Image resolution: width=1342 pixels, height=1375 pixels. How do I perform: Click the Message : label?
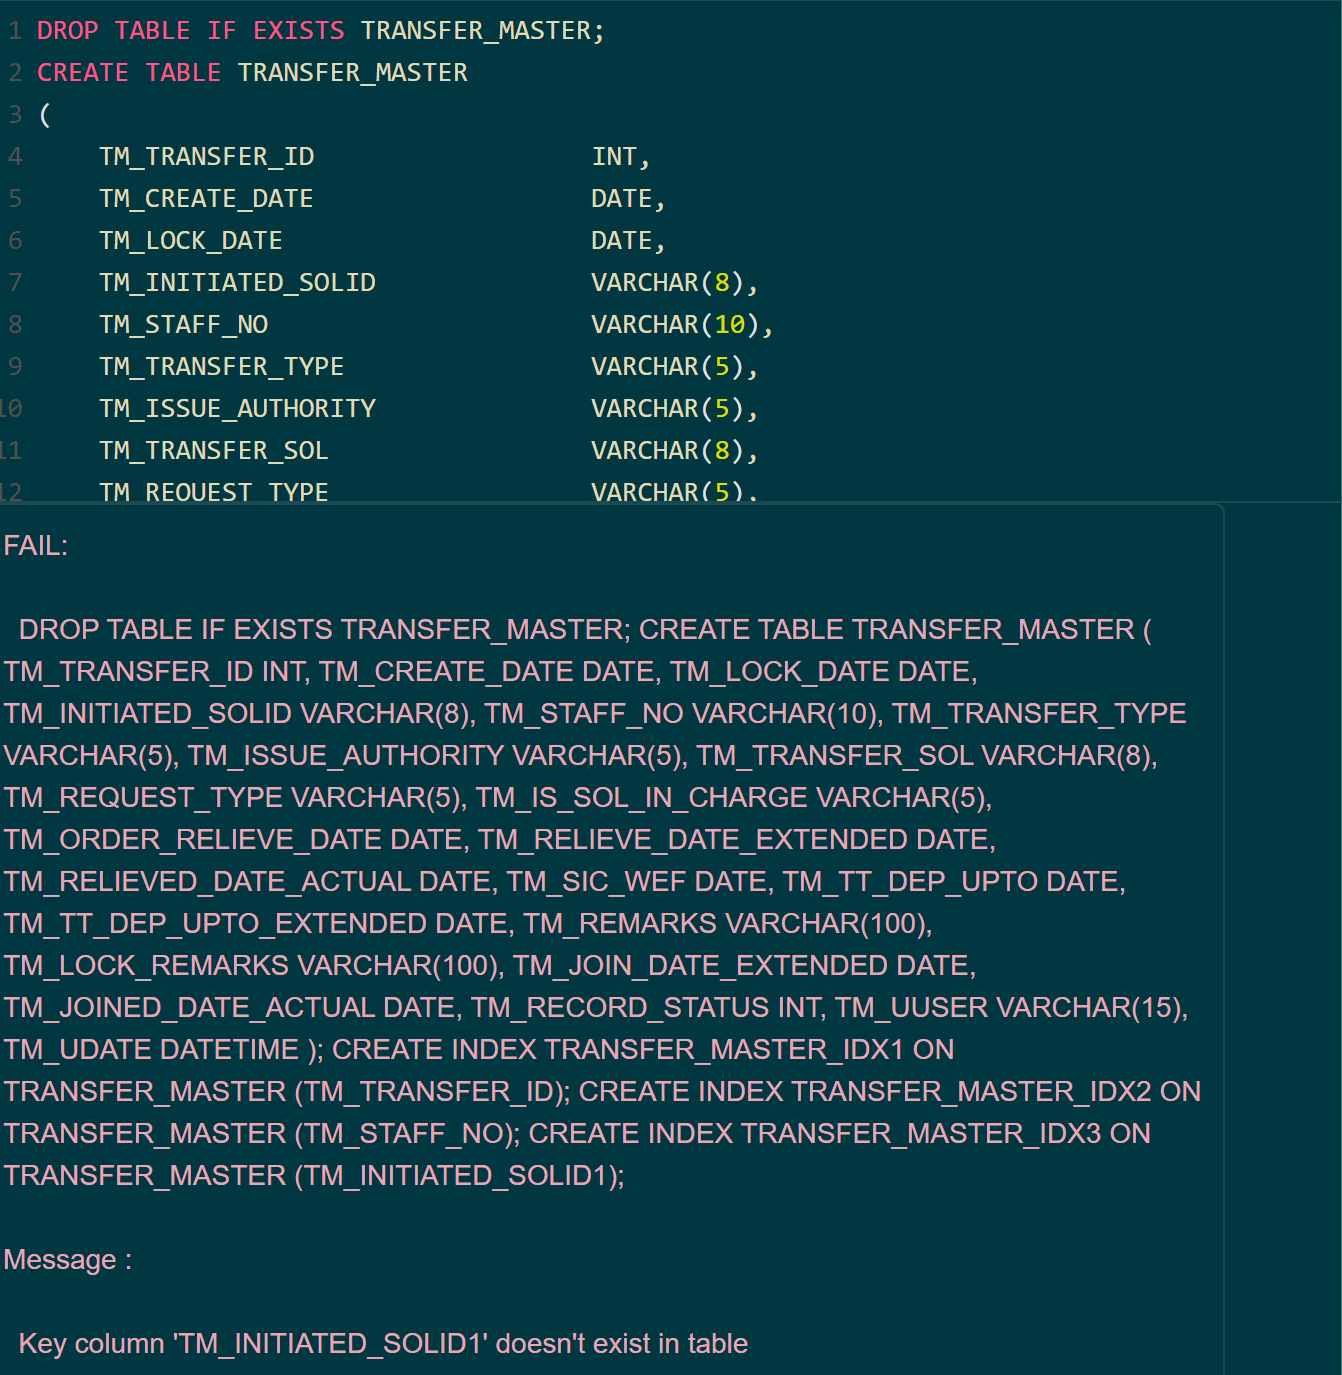pos(66,1259)
